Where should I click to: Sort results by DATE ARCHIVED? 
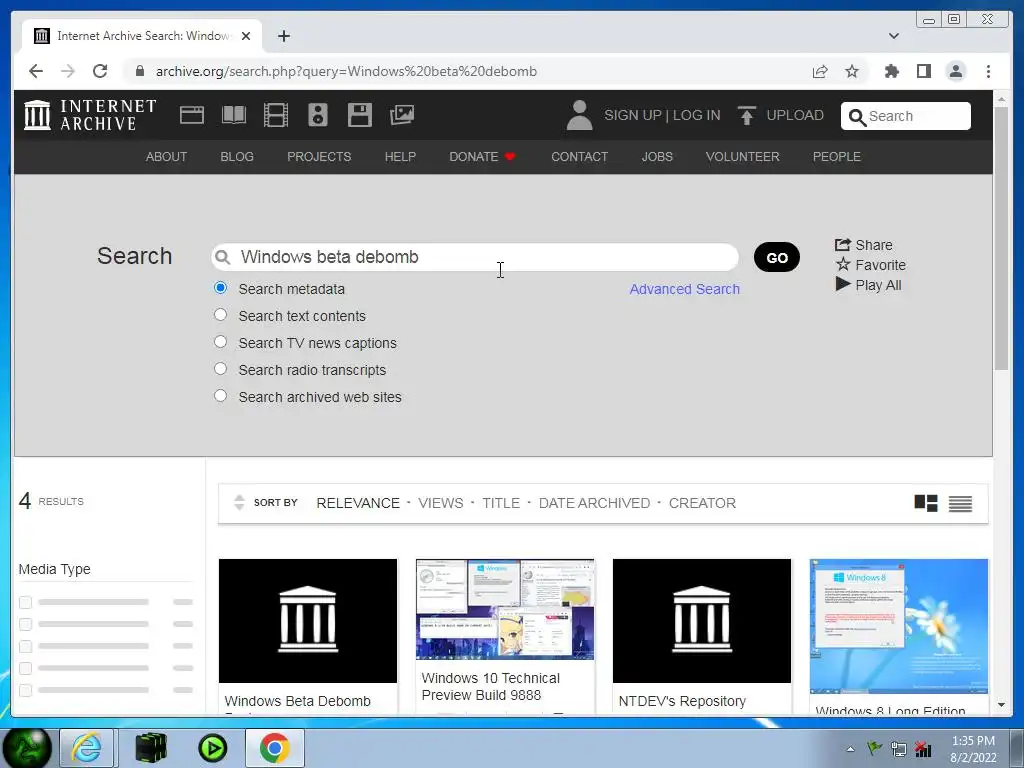(594, 503)
